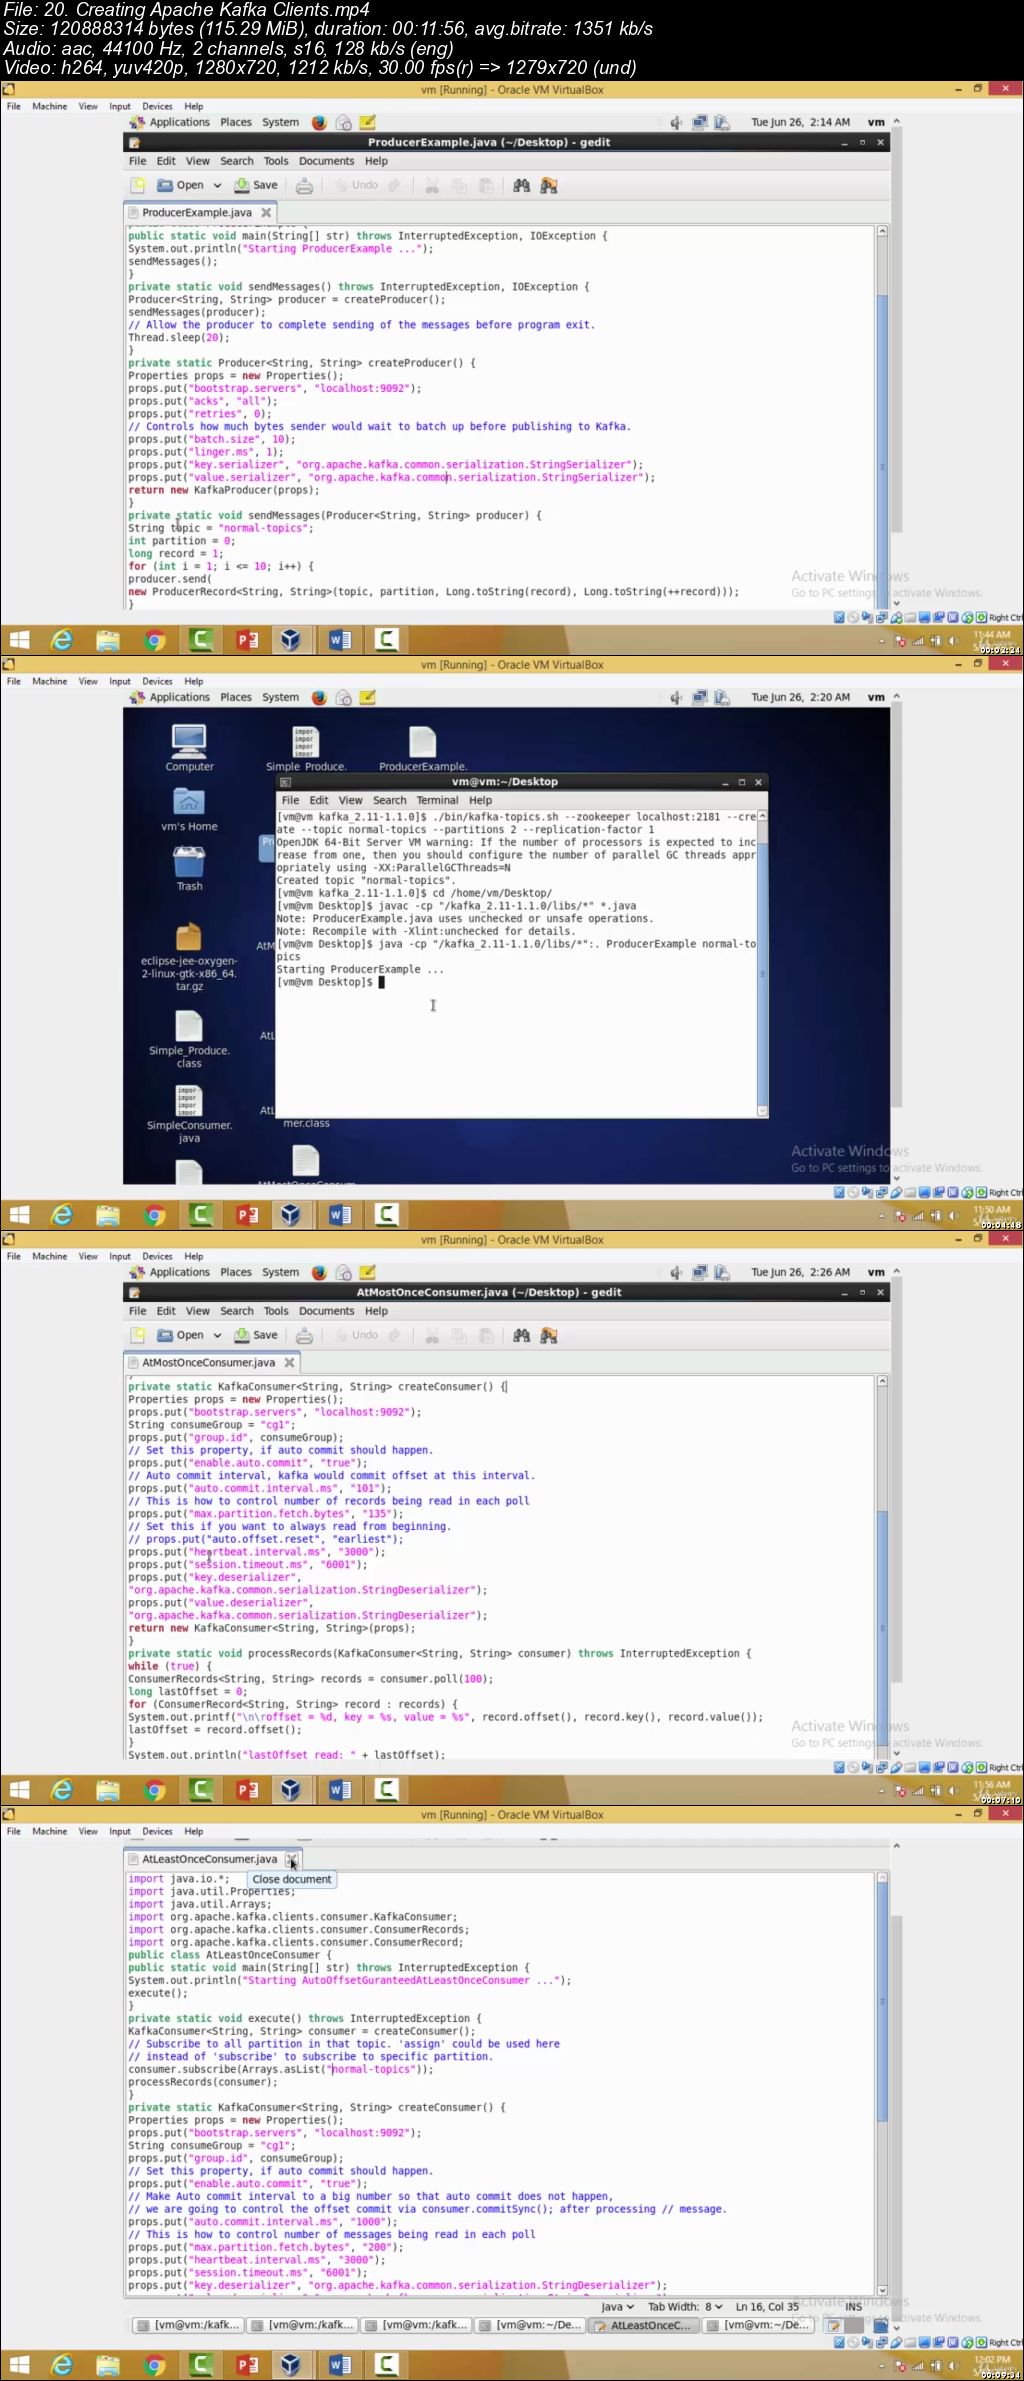Click vertical scrollbar of vm@vm:~/Desktop terminal

[x=762, y=962]
